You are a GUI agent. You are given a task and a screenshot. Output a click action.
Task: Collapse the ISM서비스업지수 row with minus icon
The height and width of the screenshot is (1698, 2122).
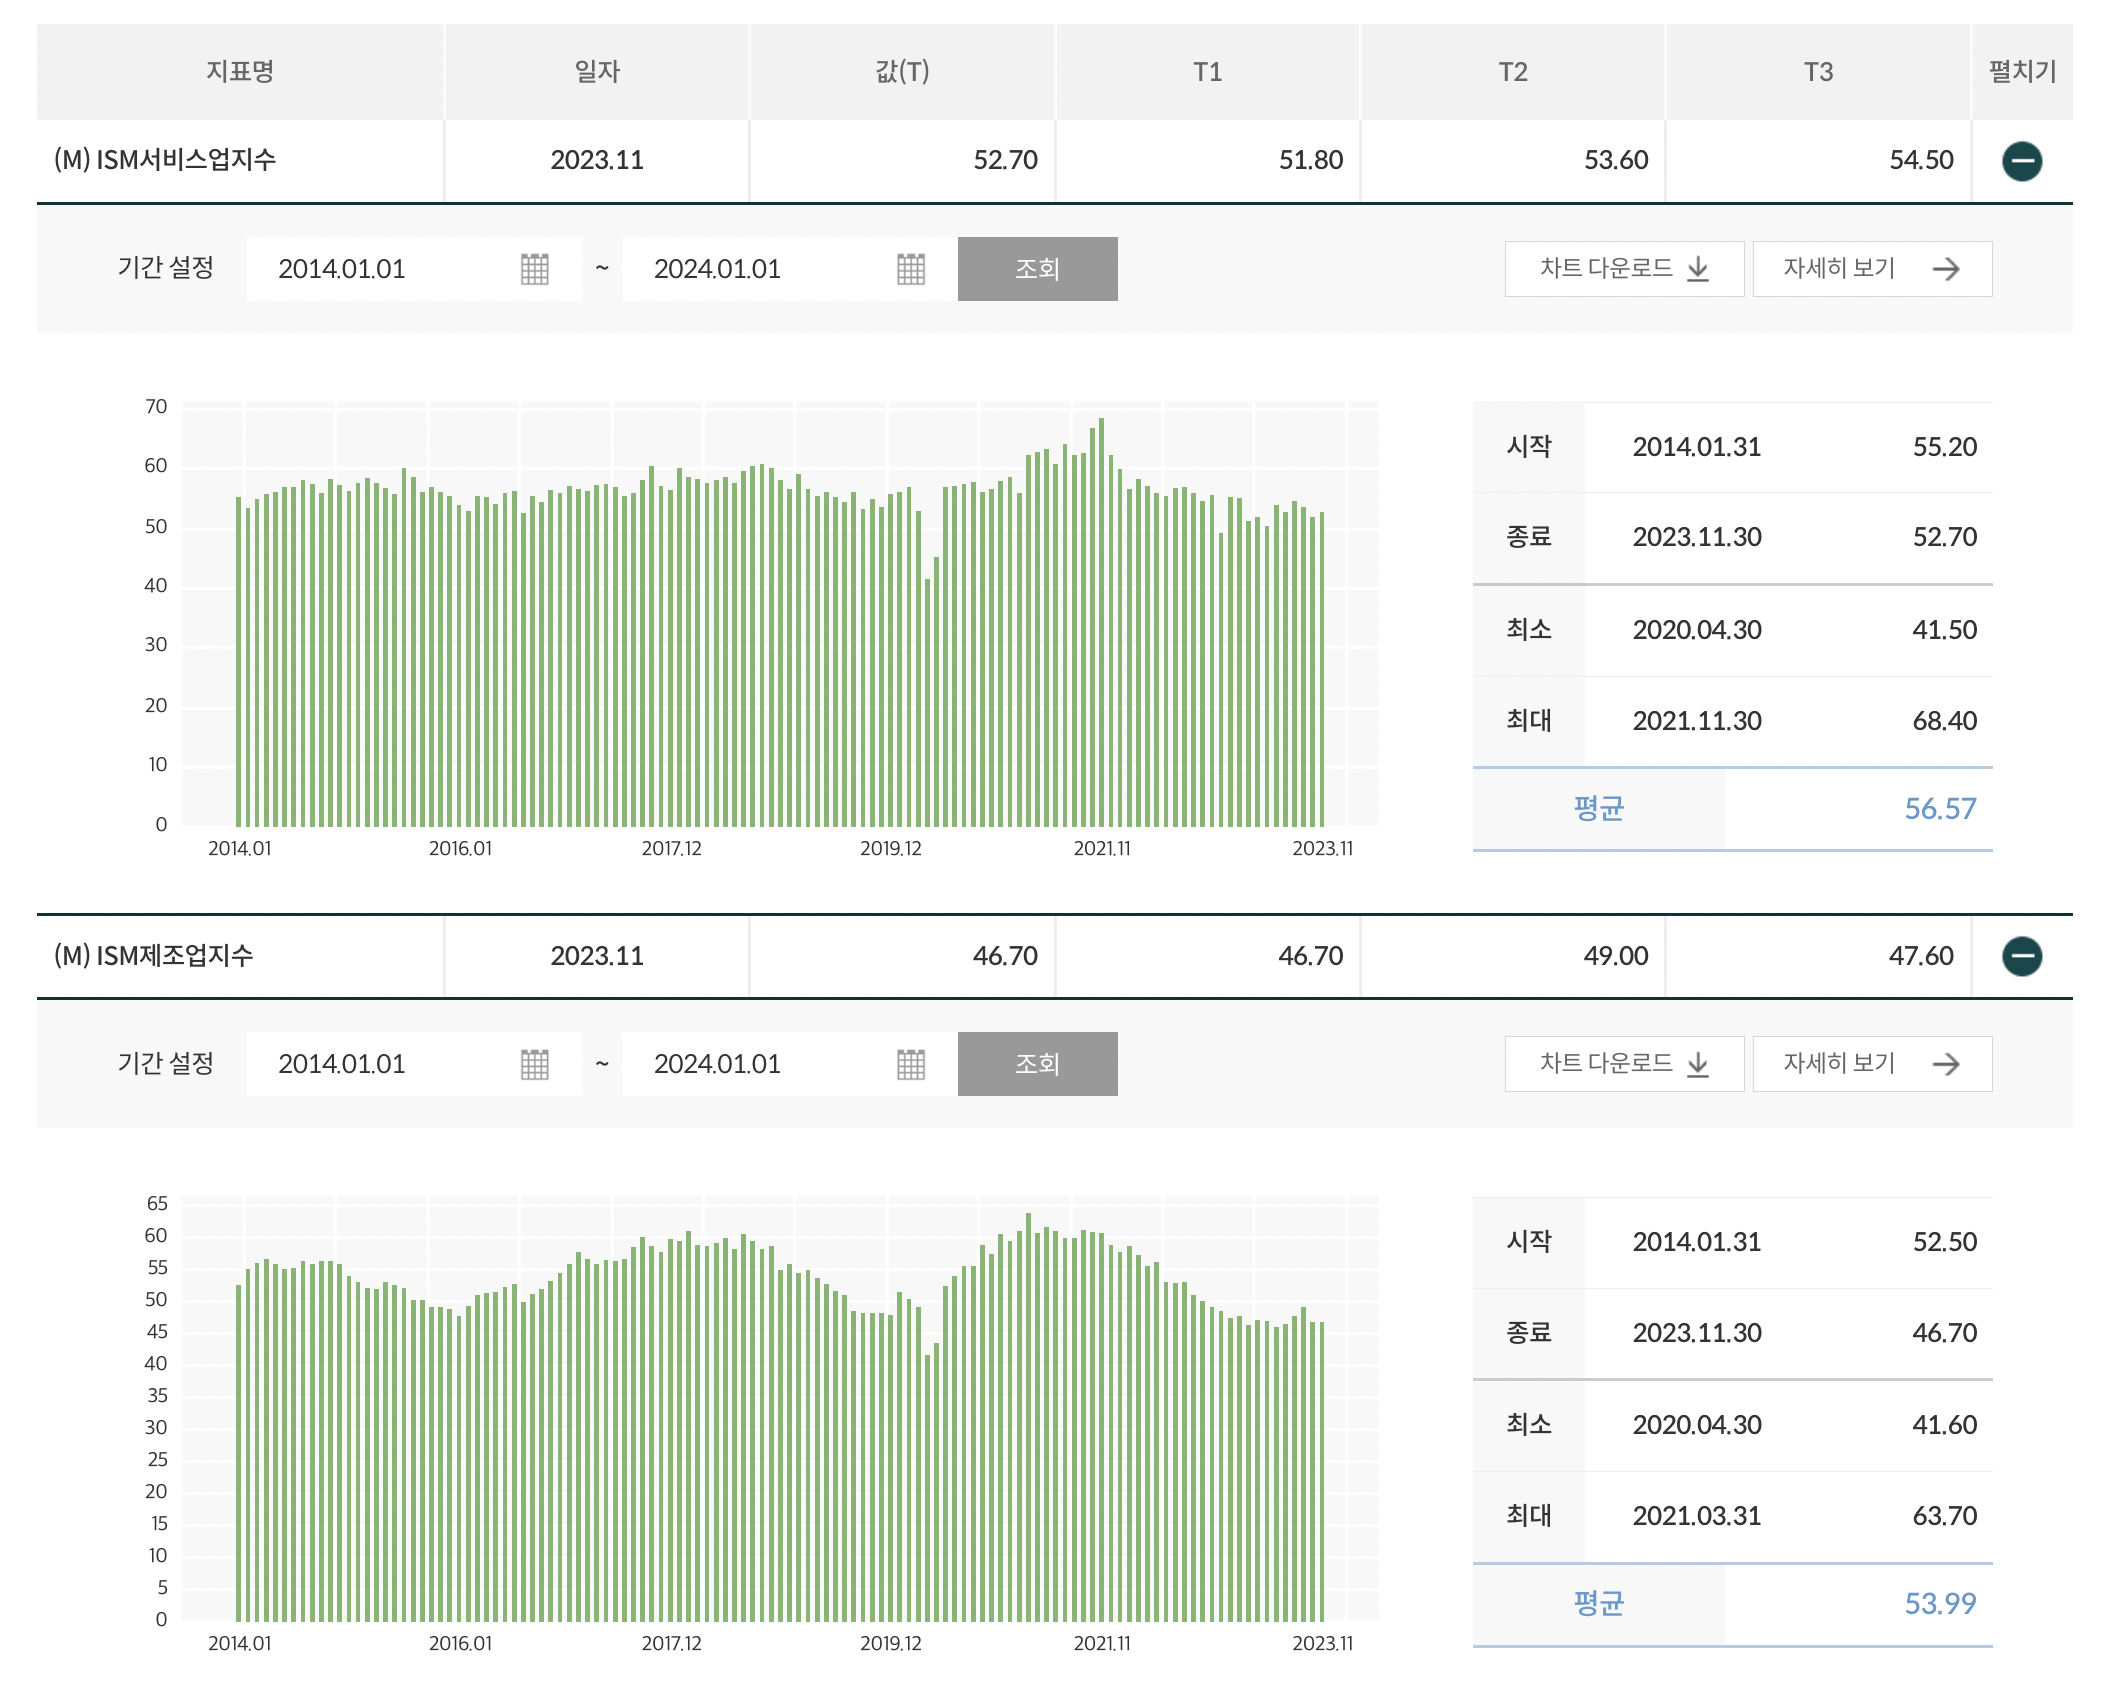coord(2021,161)
